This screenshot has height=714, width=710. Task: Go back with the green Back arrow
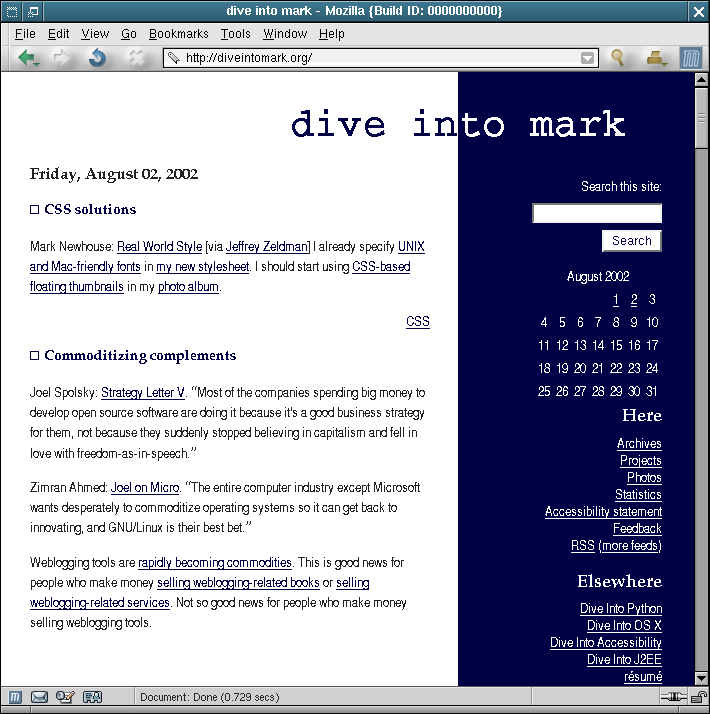tap(28, 58)
